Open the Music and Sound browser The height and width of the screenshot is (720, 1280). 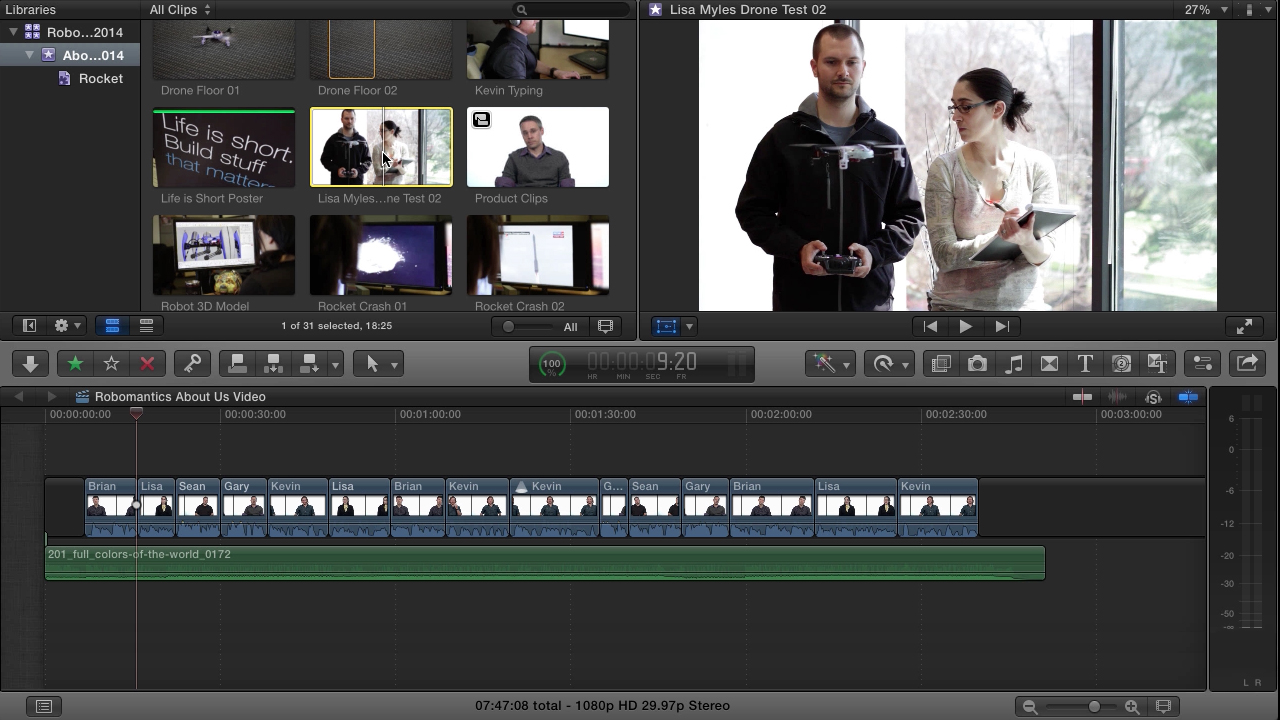pyautogui.click(x=1013, y=363)
